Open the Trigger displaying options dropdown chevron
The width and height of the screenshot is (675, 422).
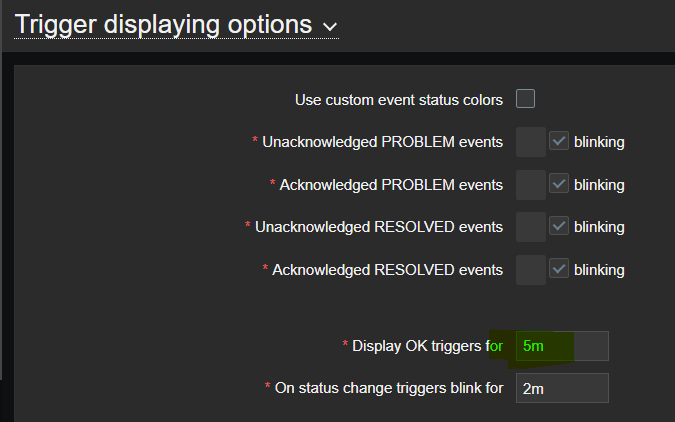coord(331,26)
